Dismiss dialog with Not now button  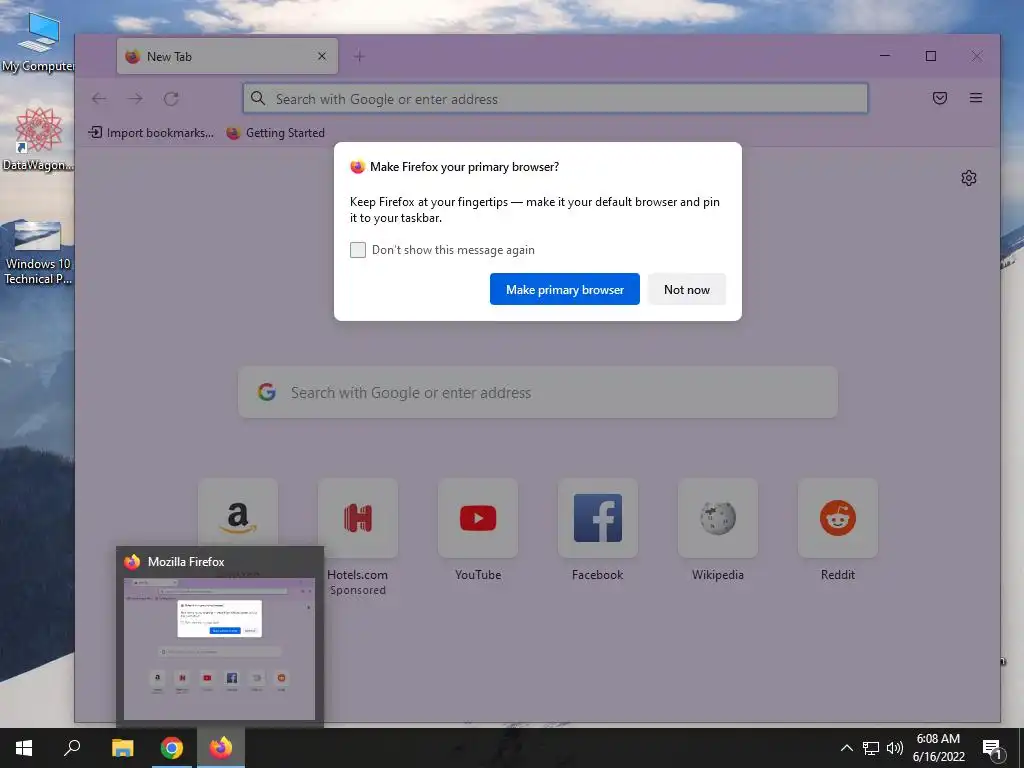tap(686, 289)
